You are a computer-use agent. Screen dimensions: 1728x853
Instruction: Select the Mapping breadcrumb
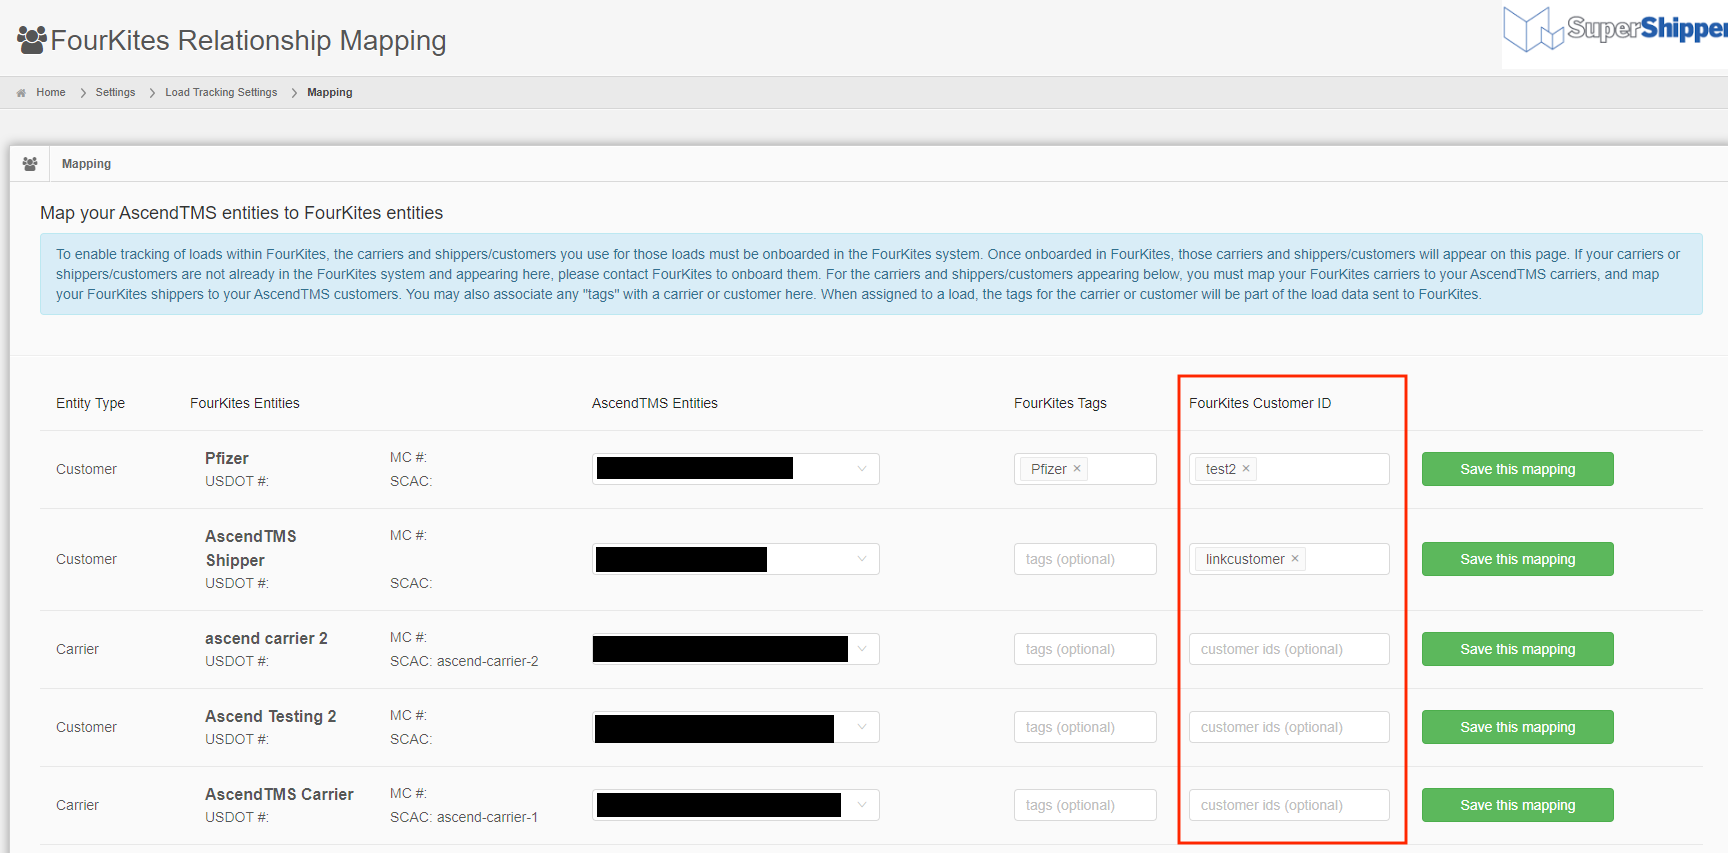(x=330, y=93)
